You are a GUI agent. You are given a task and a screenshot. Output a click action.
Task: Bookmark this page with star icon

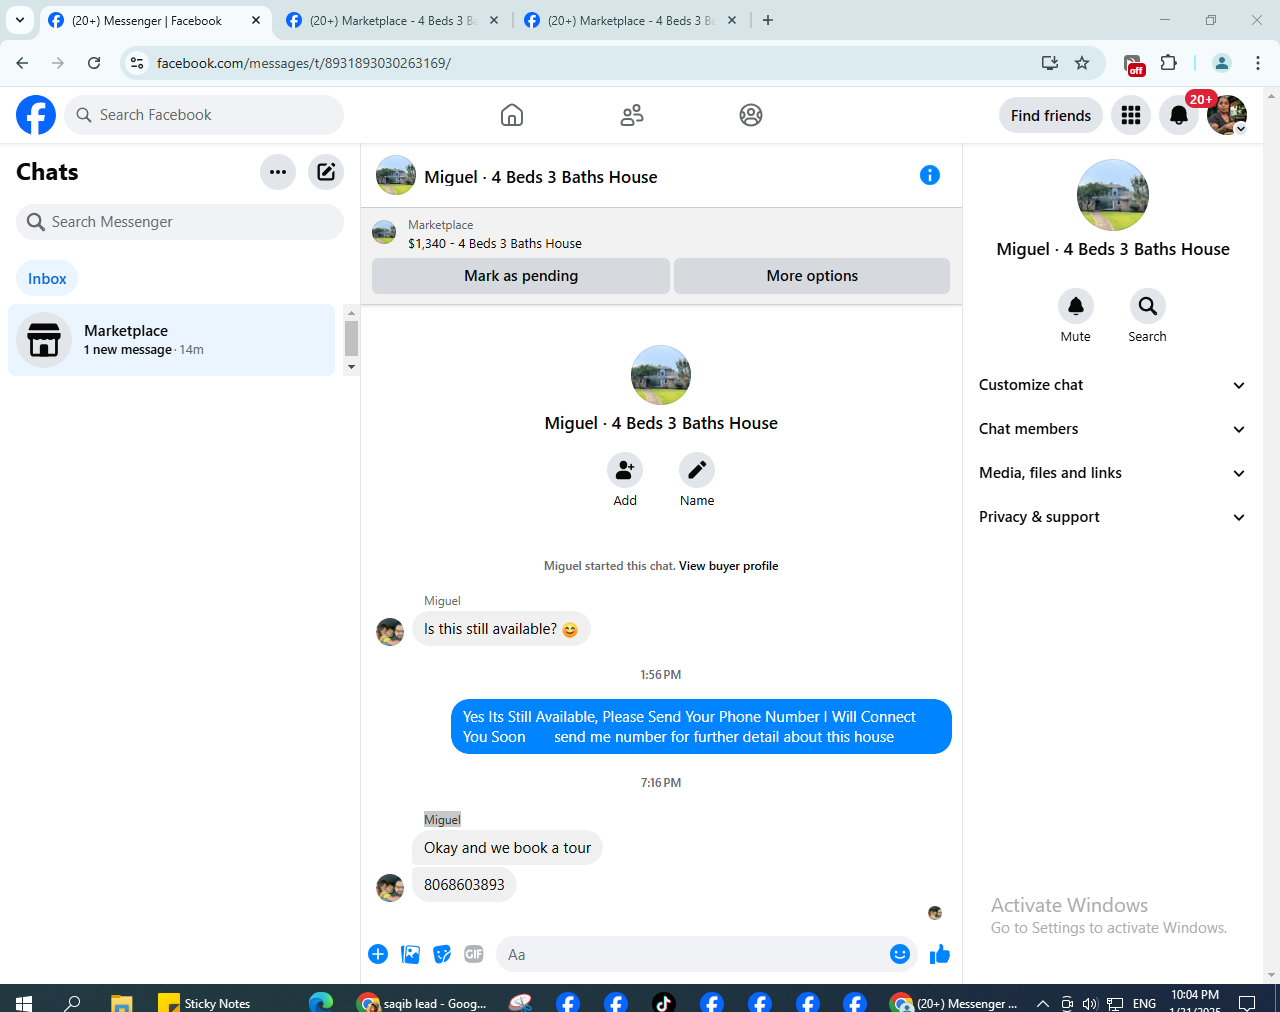coord(1082,63)
